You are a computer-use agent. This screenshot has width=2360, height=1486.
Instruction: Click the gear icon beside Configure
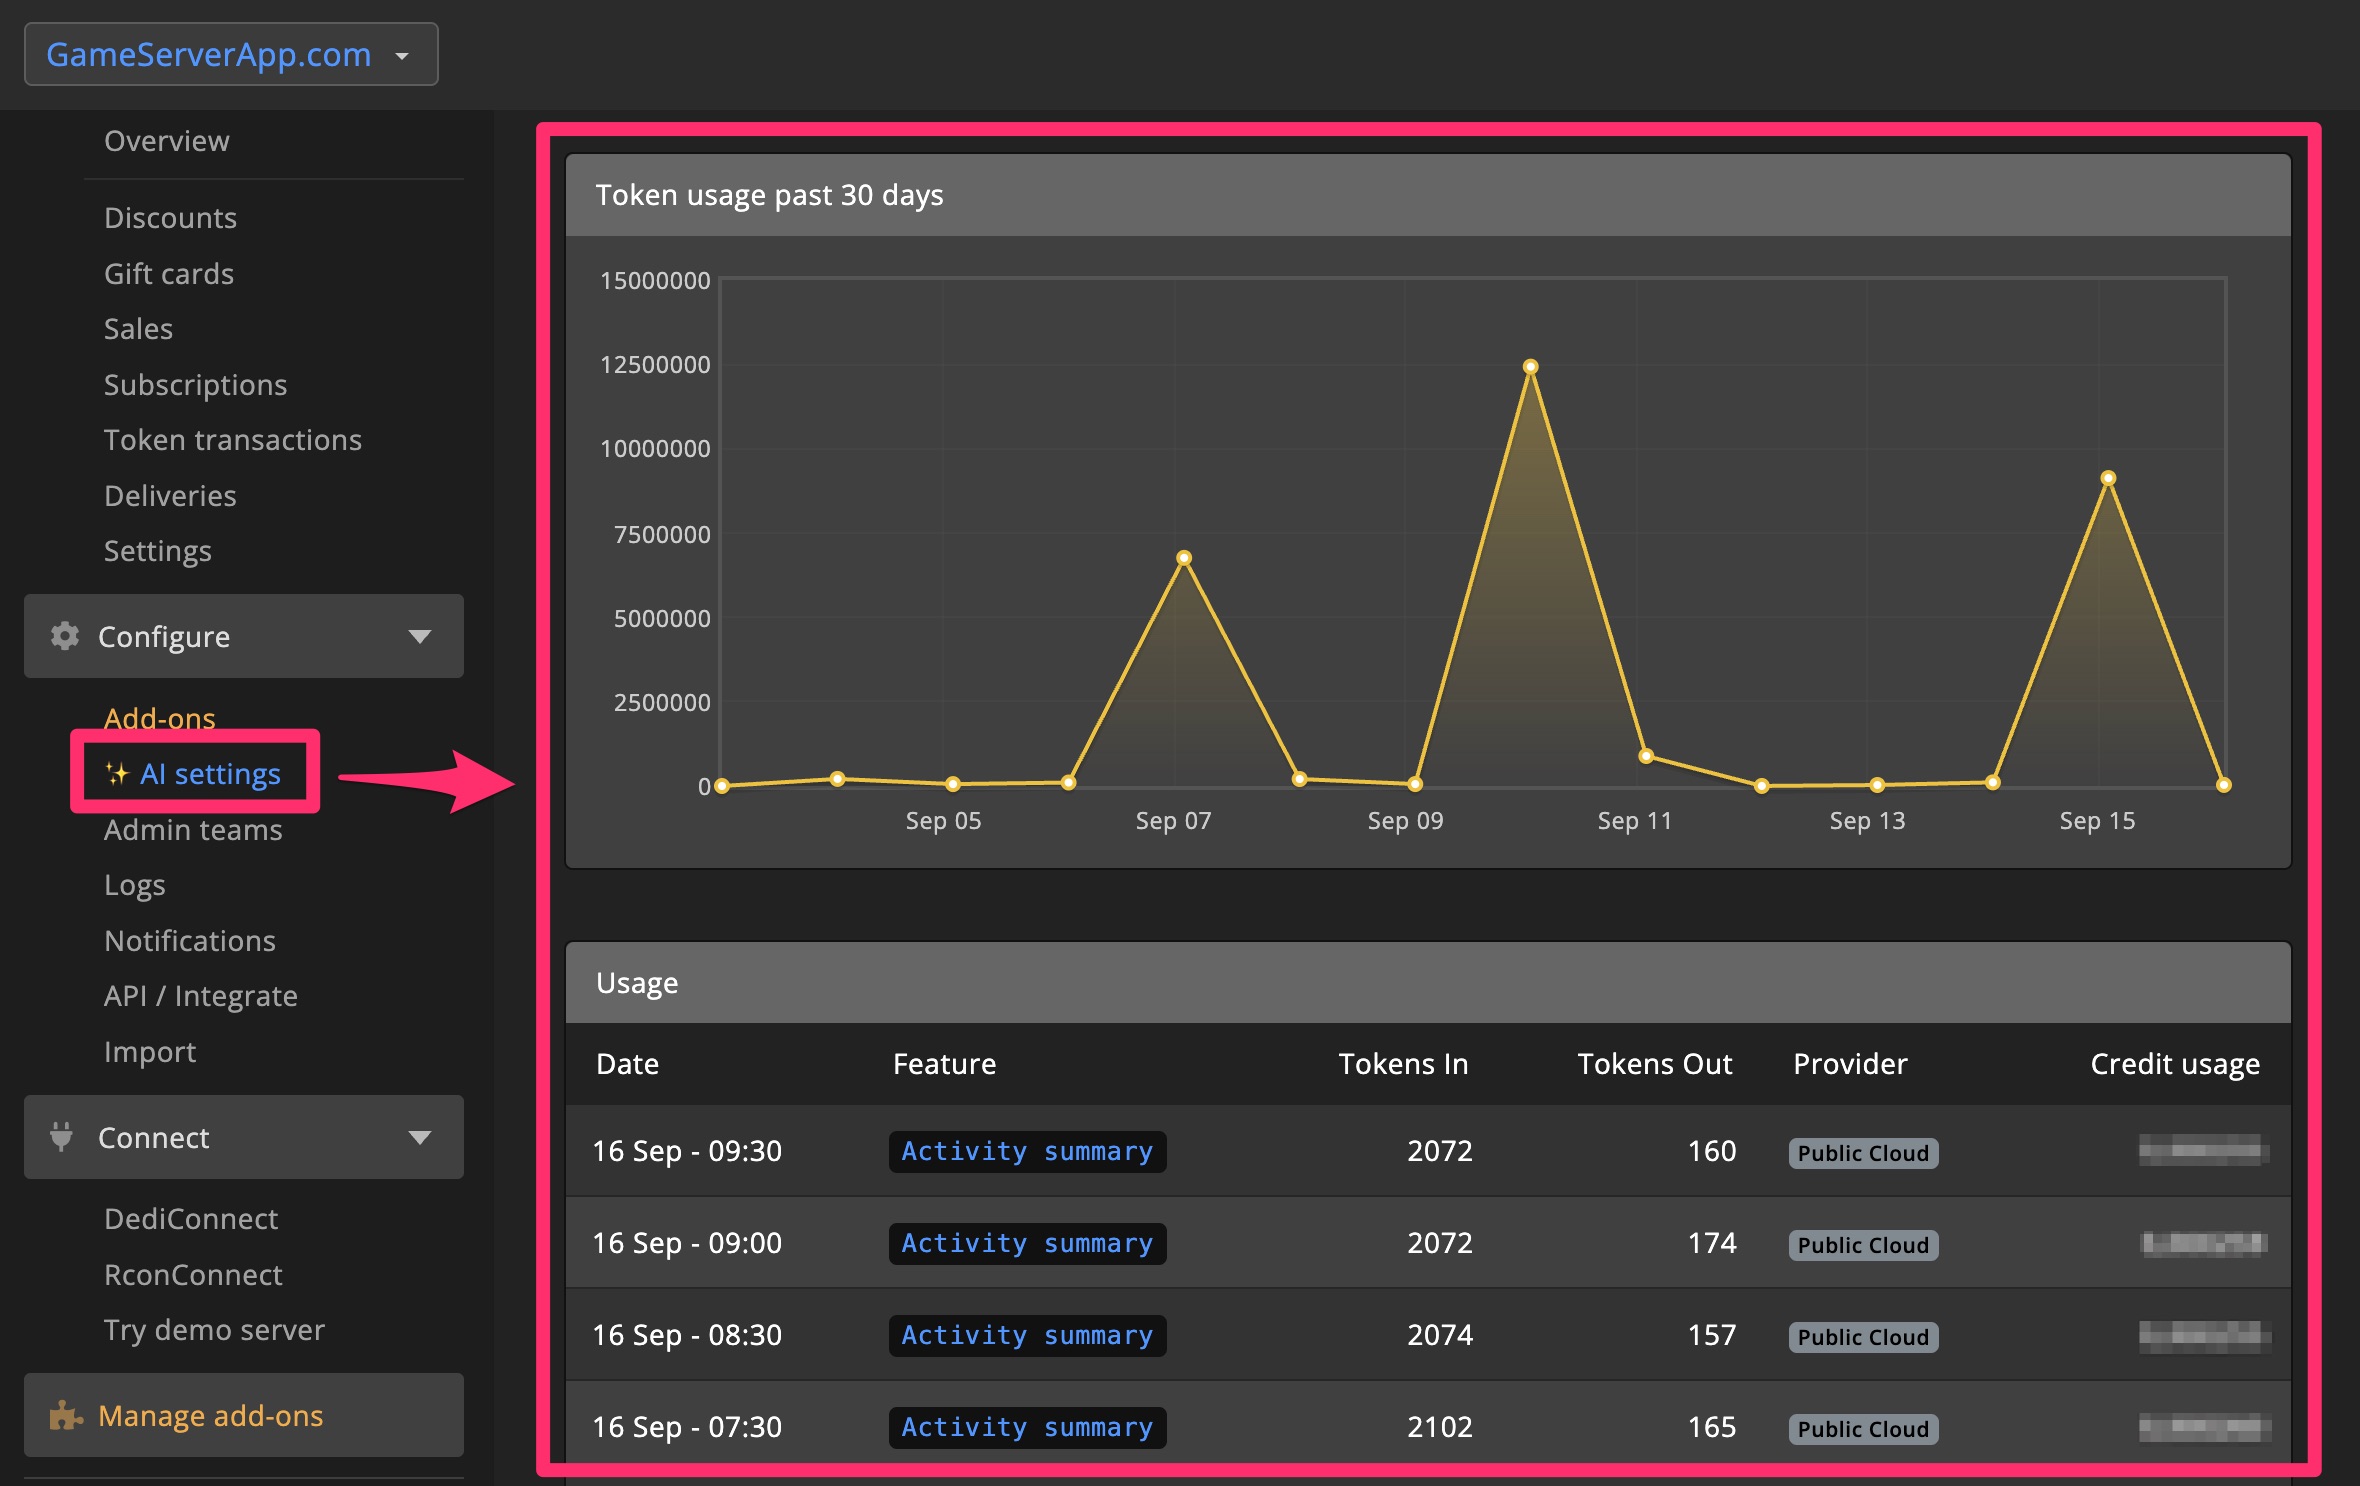point(65,636)
